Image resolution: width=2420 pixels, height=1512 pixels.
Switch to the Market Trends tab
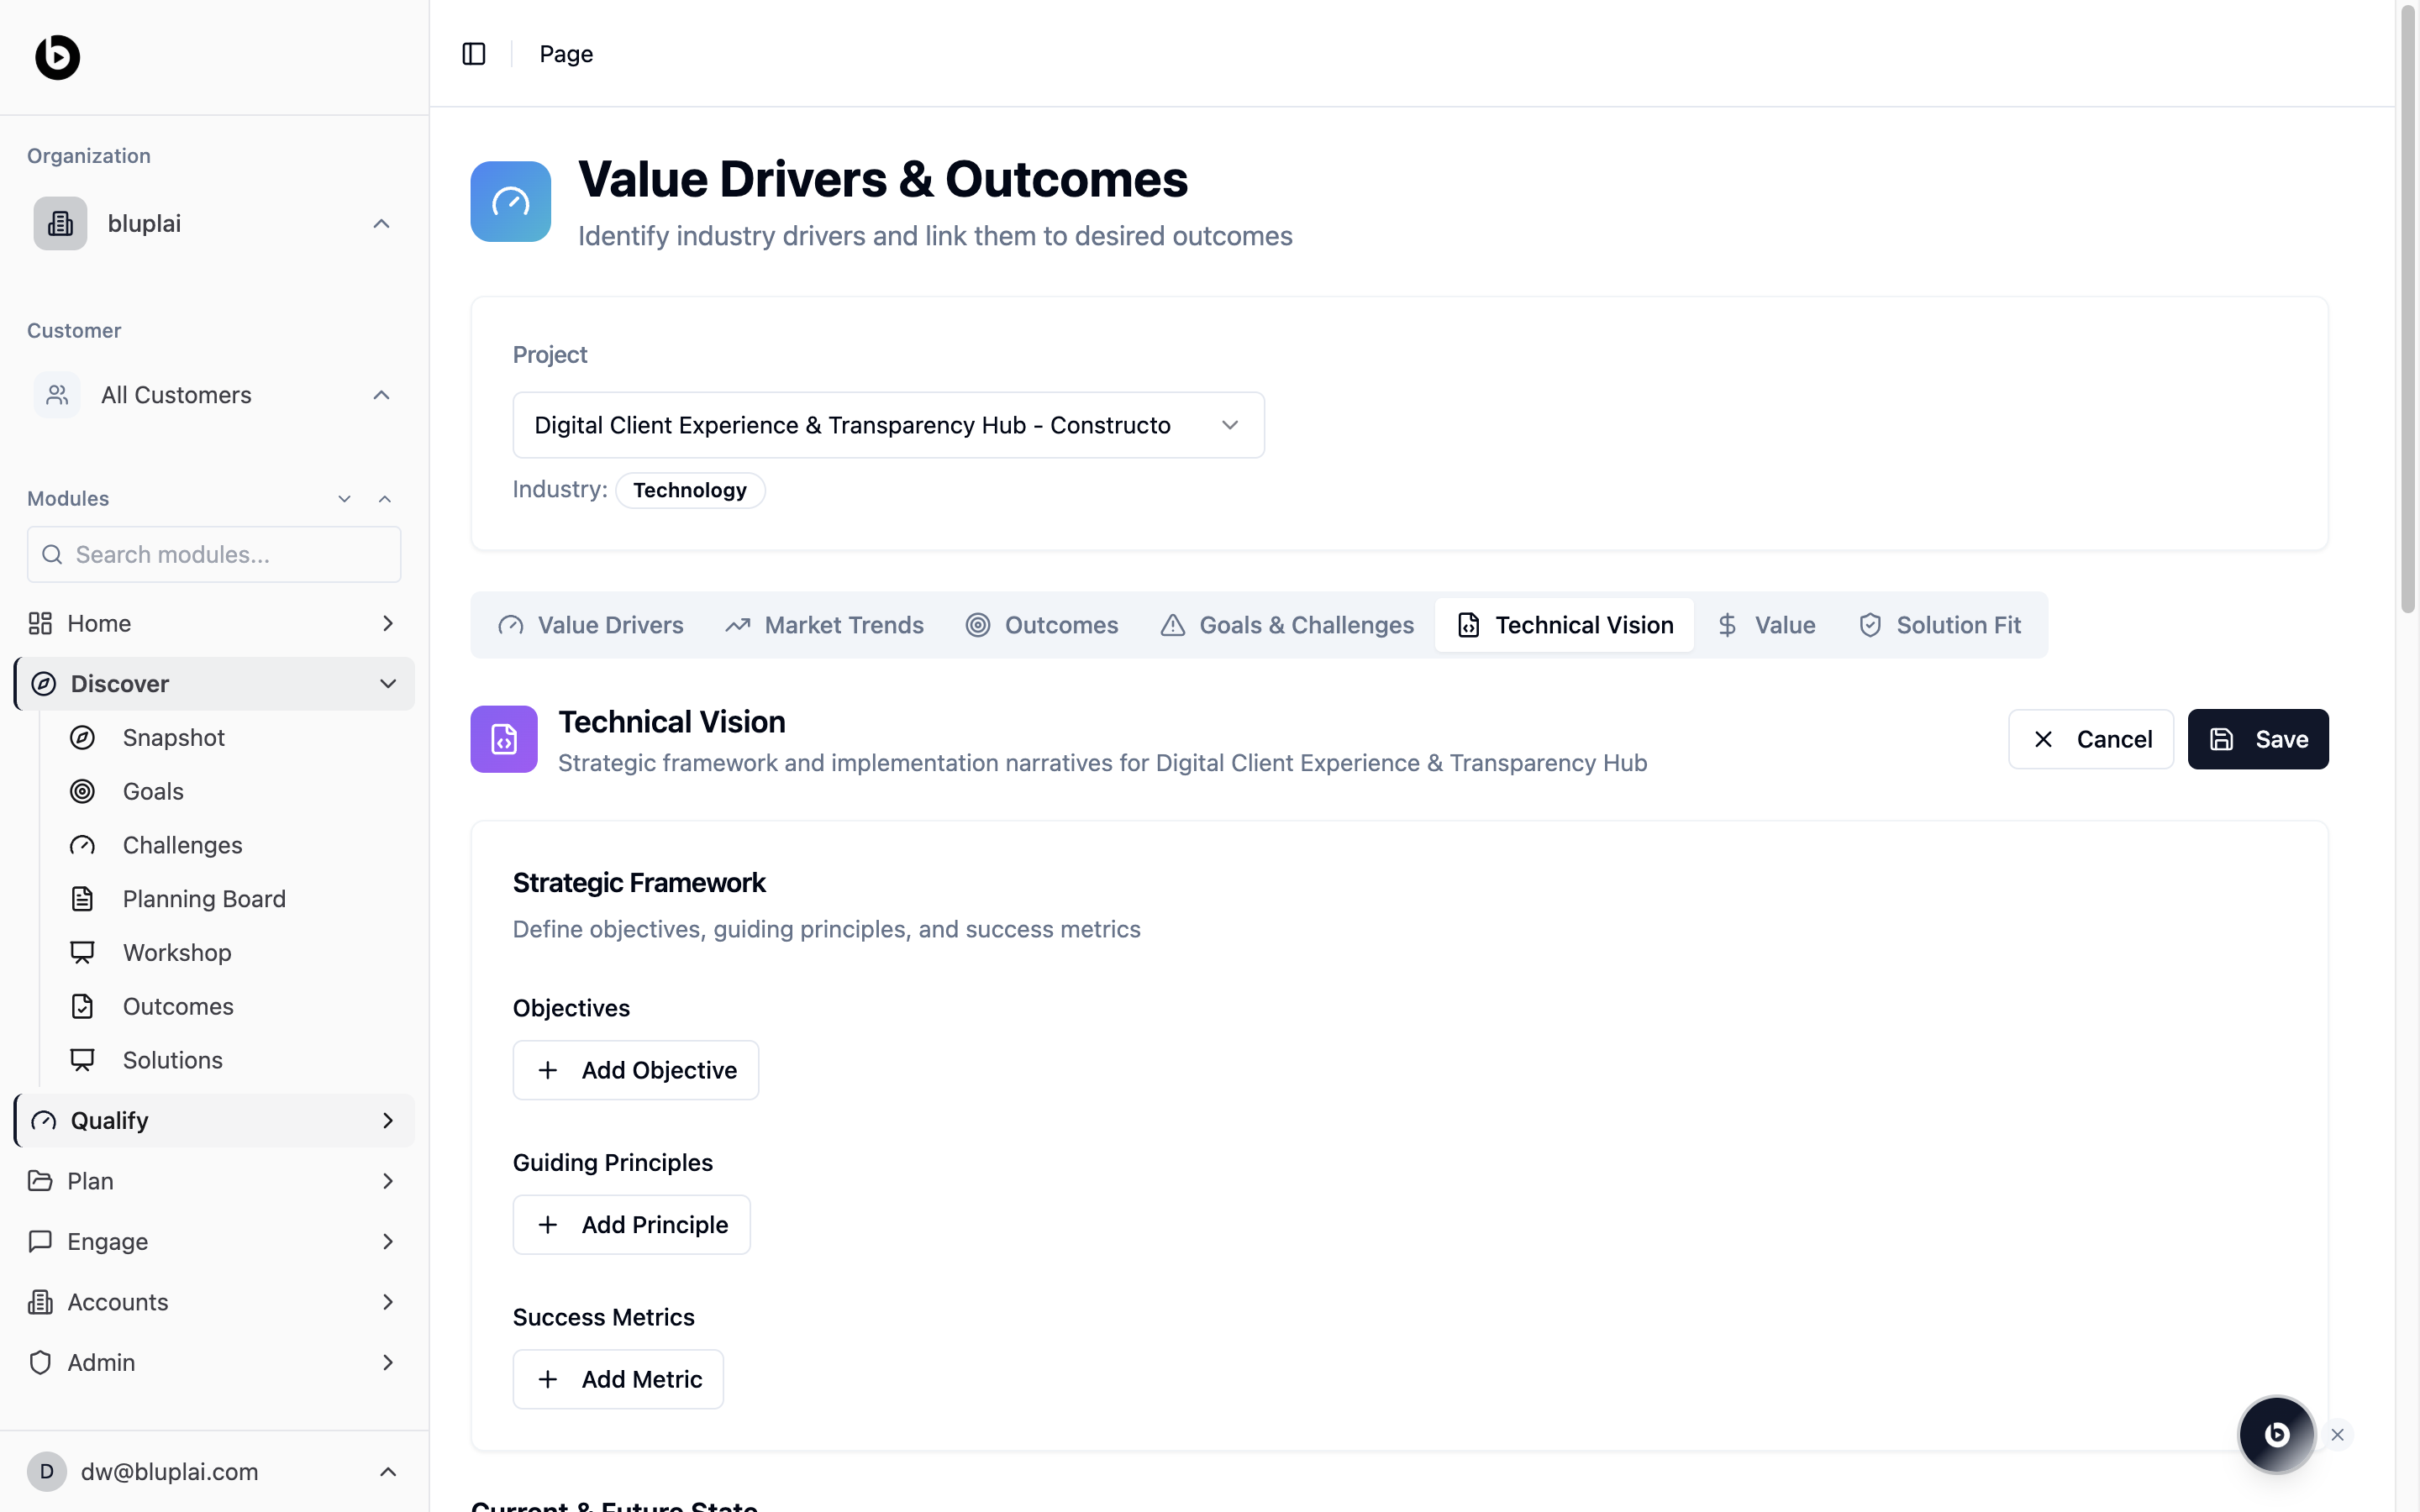(824, 625)
